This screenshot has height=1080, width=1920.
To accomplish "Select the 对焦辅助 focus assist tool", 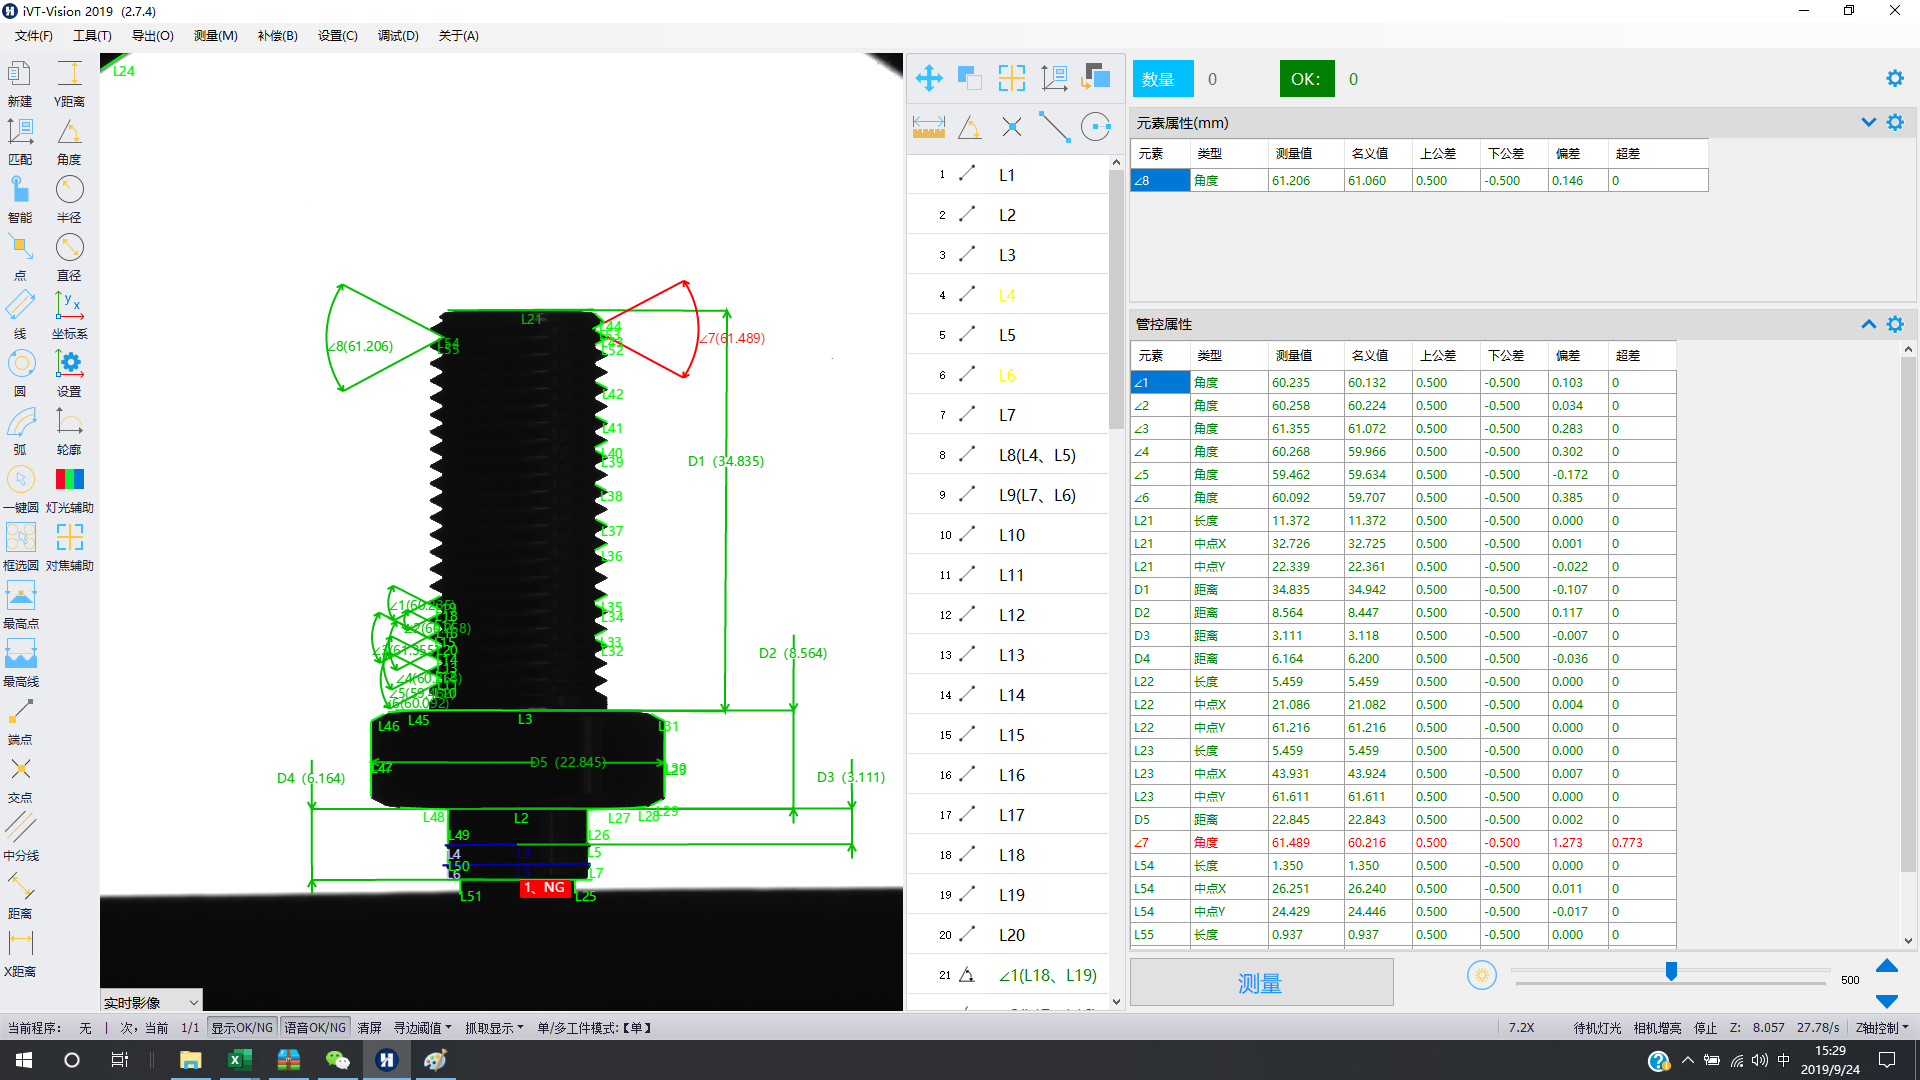I will 69,538.
